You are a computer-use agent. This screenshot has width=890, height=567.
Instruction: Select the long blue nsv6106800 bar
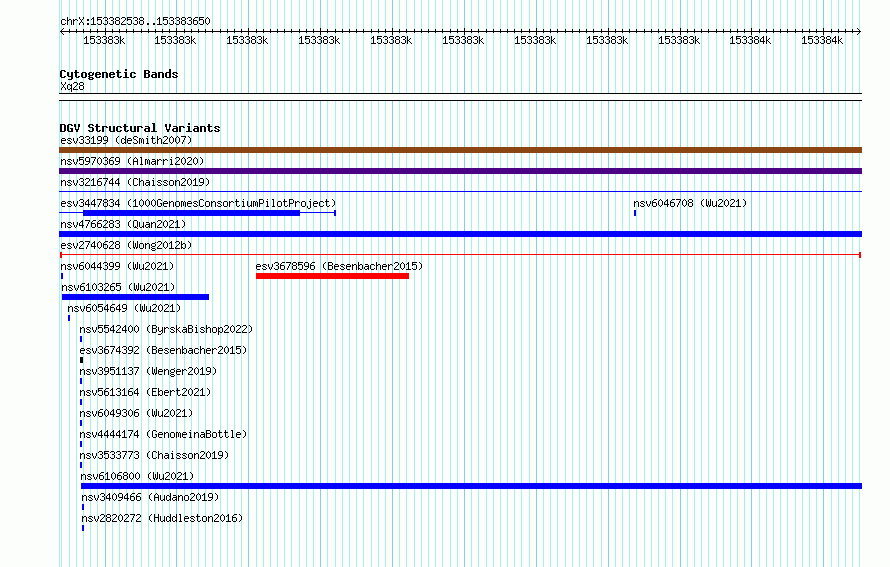pyautogui.click(x=472, y=486)
